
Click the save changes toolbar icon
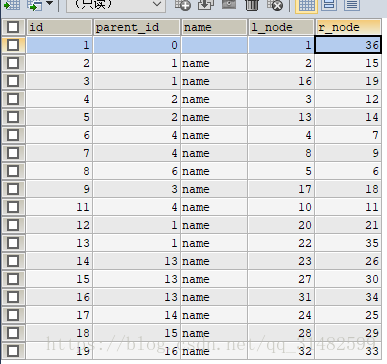[x=229, y=4]
